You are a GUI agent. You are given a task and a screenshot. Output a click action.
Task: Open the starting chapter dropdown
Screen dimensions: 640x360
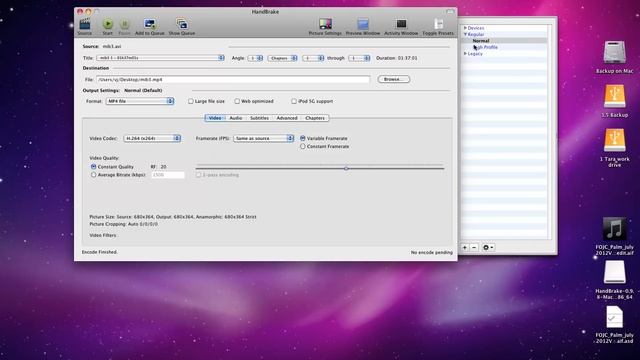tap(313, 58)
